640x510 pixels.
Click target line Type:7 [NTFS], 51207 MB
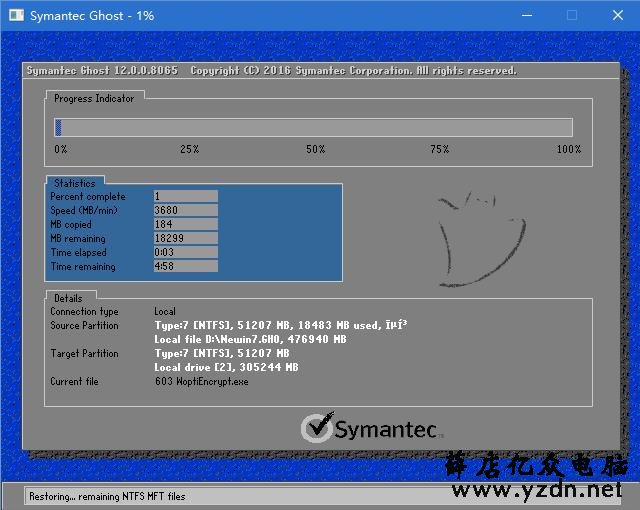click(222, 353)
